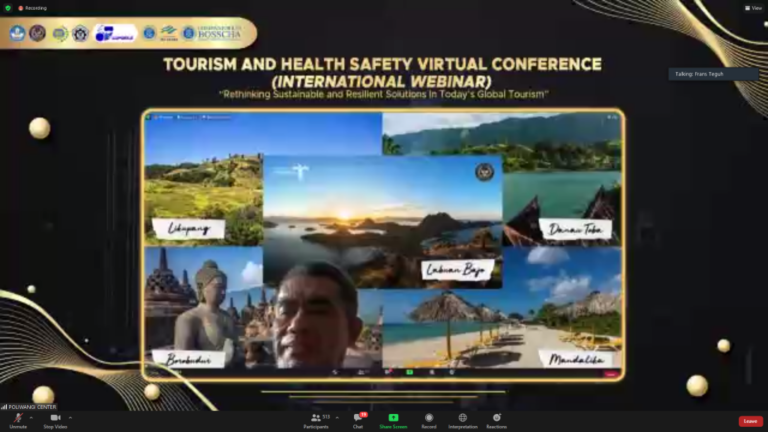This screenshot has width=768, height=432.
Task: Click the Borobudur photo label
Action: [x=189, y=360]
